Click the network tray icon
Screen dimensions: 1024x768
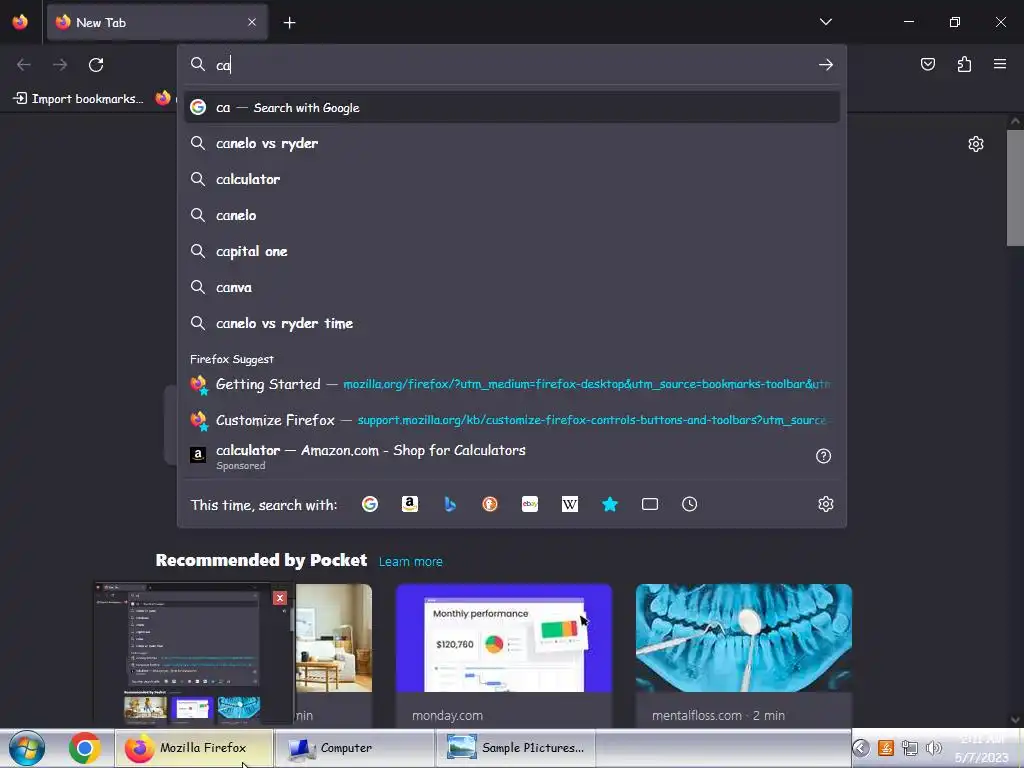click(x=910, y=748)
